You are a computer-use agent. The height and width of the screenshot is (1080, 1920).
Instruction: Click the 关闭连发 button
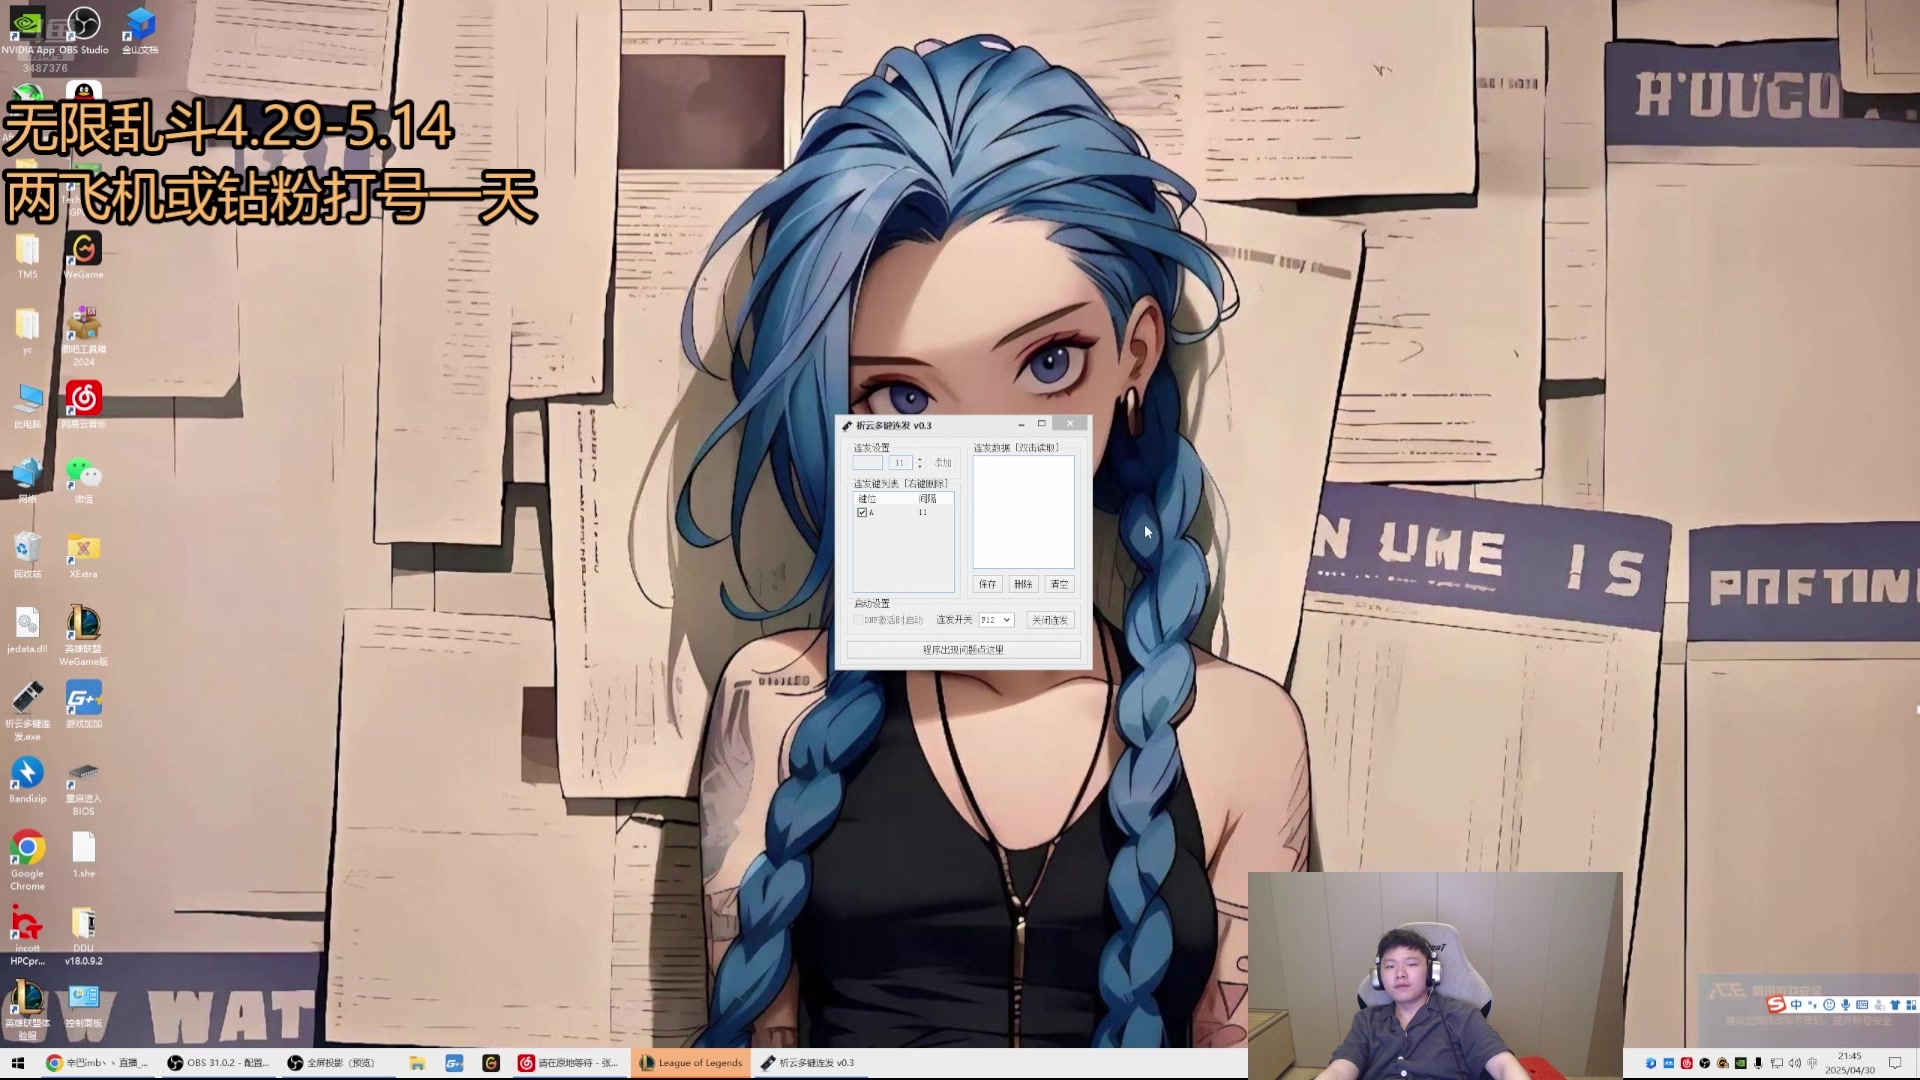tap(1050, 620)
